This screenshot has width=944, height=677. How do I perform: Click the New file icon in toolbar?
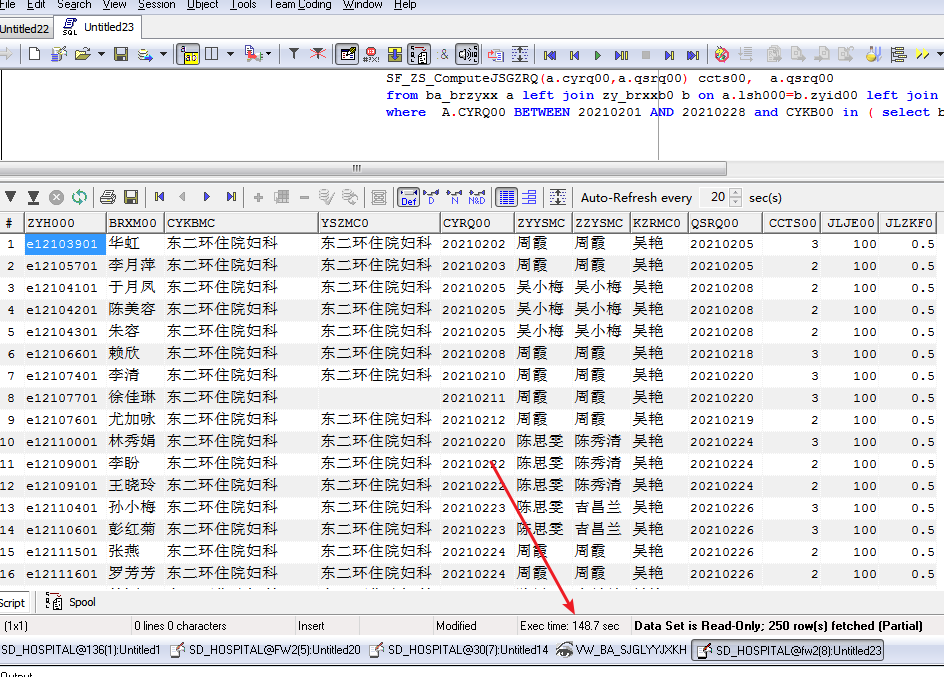(x=35, y=54)
